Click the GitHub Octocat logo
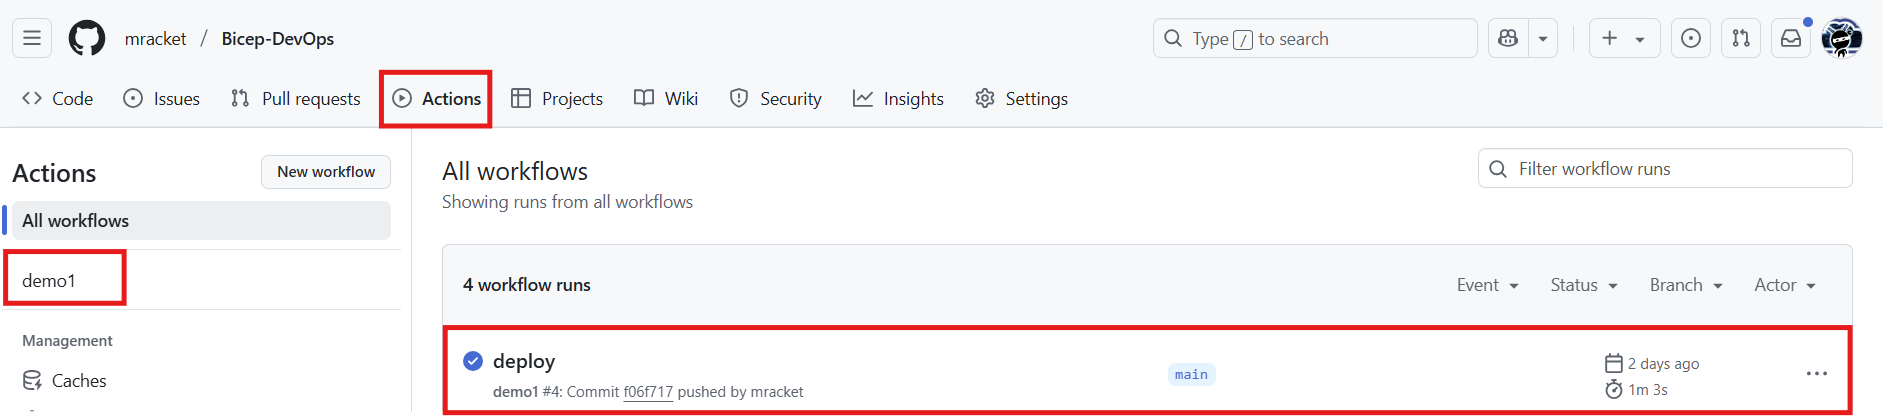Viewport: 1883px width, 416px height. pyautogui.click(x=87, y=38)
